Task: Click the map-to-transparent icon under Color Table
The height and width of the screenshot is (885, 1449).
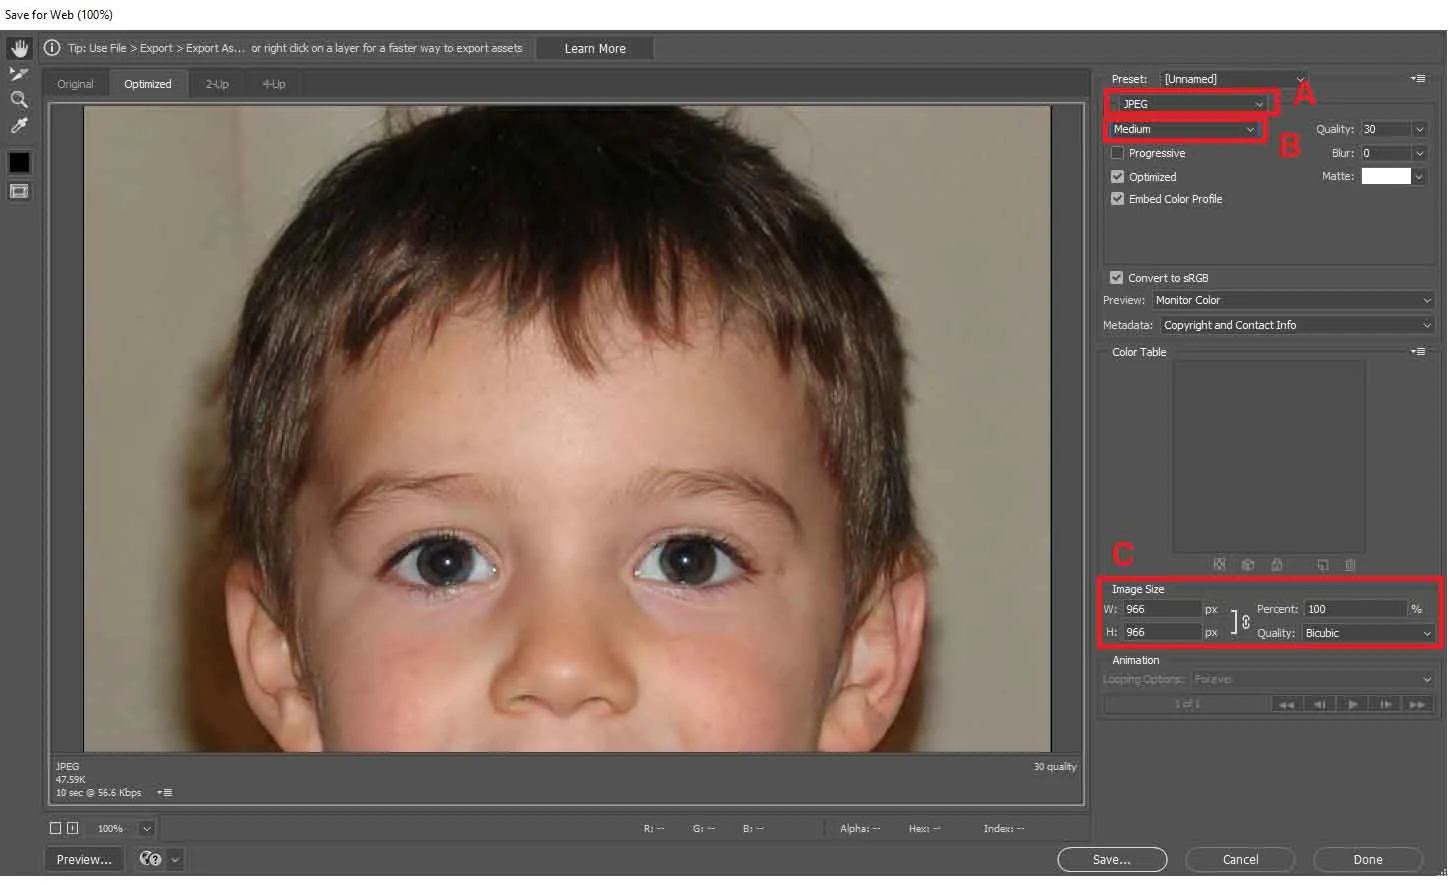Action: point(1219,565)
